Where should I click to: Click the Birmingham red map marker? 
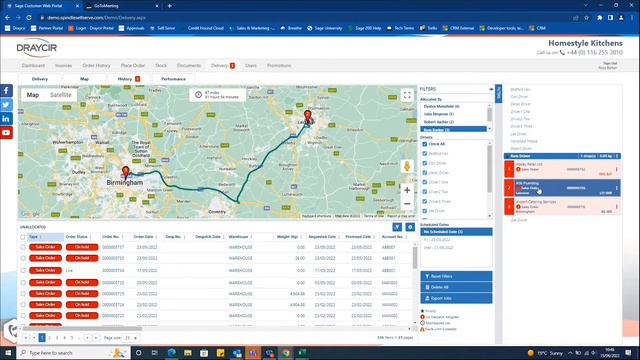[x=126, y=172]
